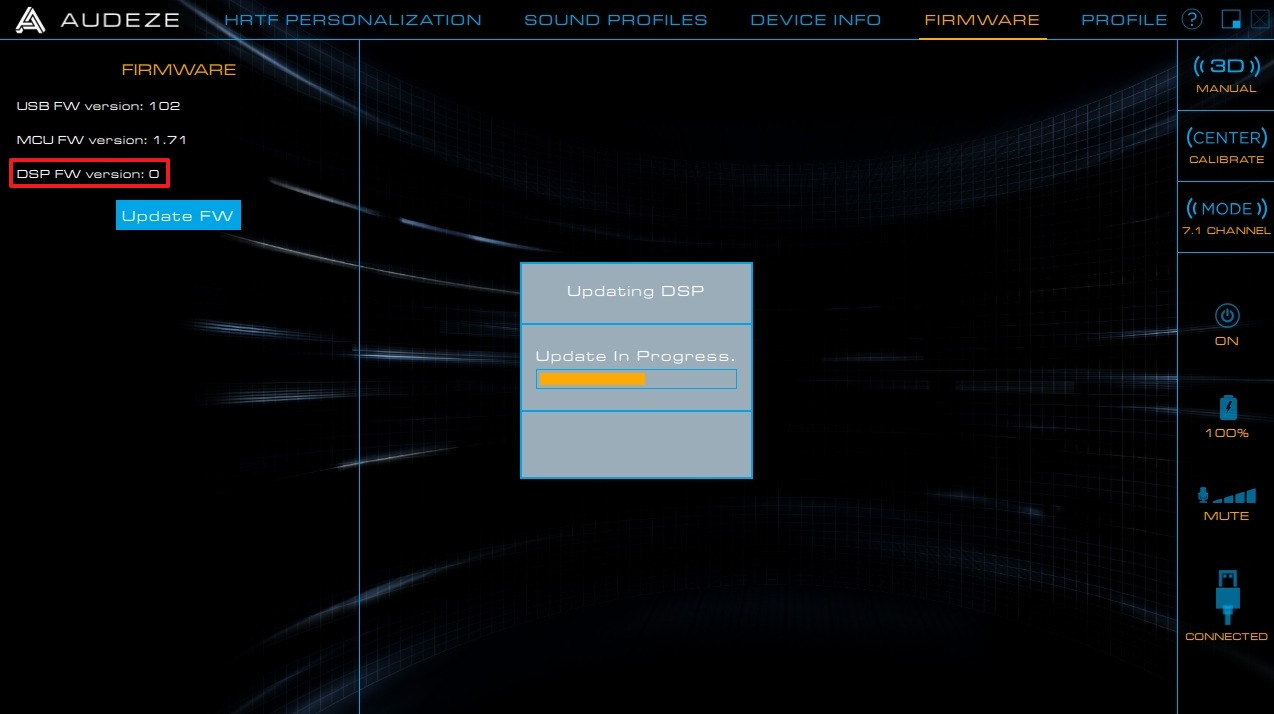The width and height of the screenshot is (1274, 714).
Task: Select the 'MCU FW version: 1.71' text
Action: [x=101, y=140]
